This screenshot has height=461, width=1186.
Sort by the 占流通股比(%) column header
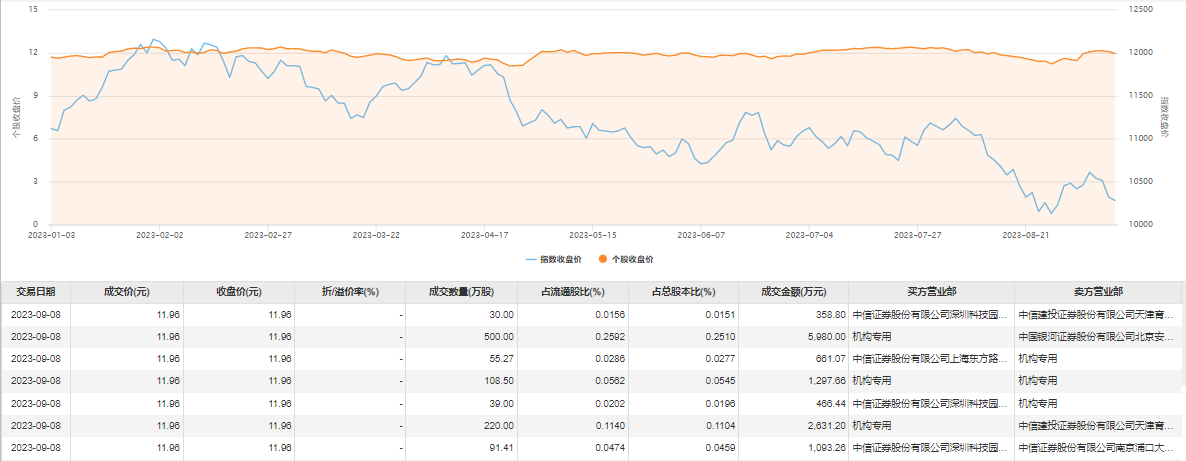point(573,292)
